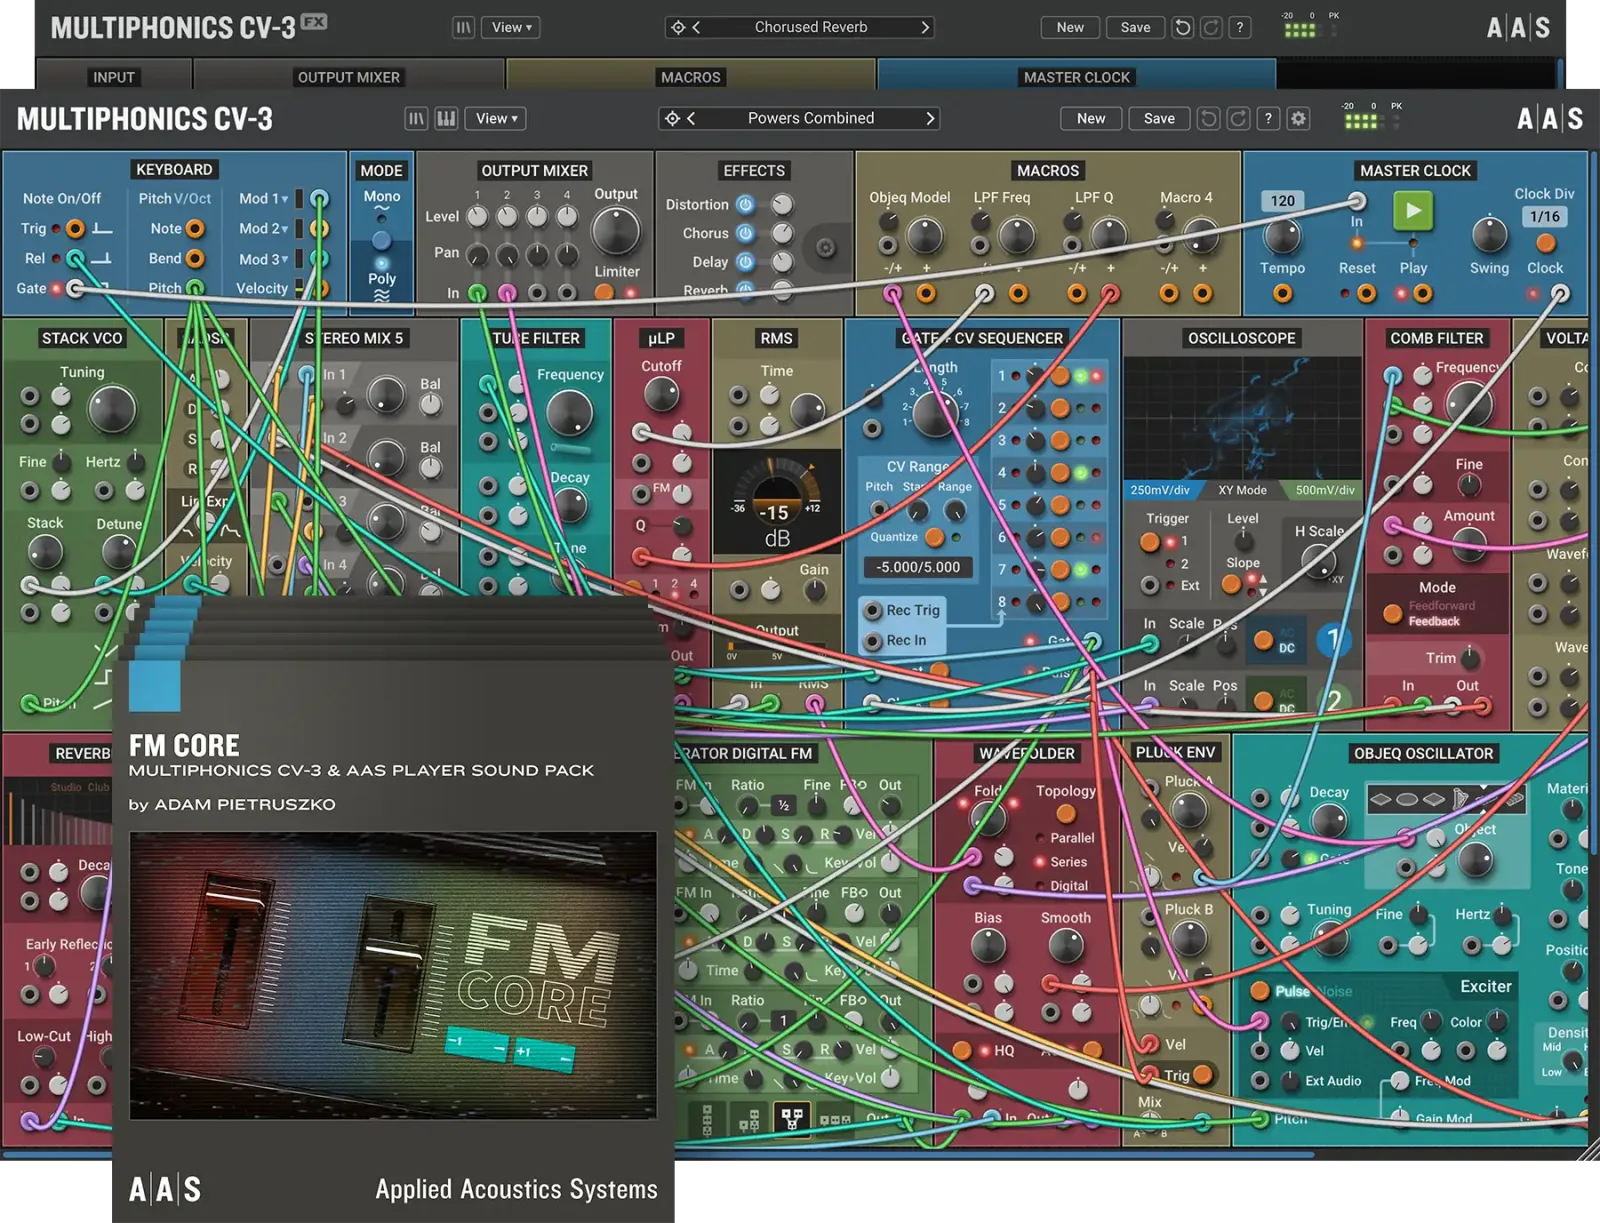Click New button in front window

(1091, 119)
